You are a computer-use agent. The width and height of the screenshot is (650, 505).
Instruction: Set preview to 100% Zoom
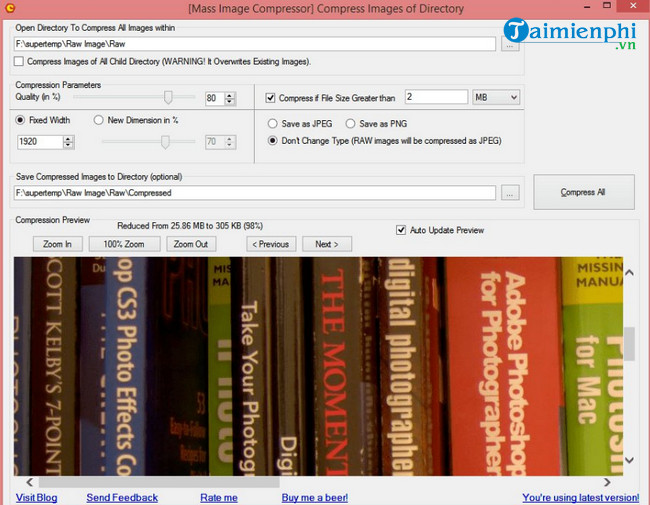(x=124, y=244)
